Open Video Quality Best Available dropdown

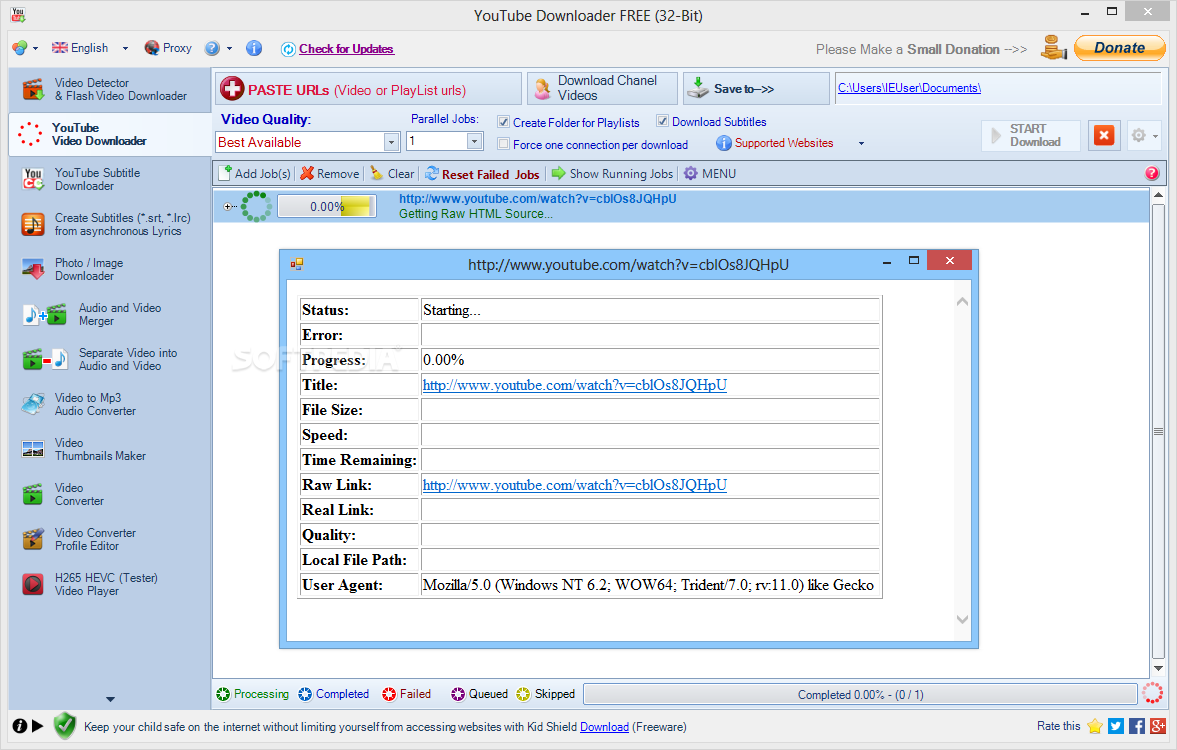[x=390, y=142]
